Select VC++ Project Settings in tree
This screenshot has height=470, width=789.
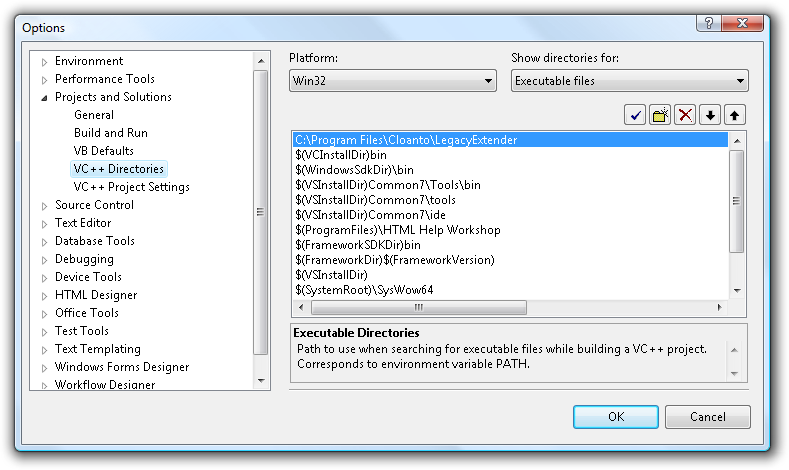[x=131, y=187]
